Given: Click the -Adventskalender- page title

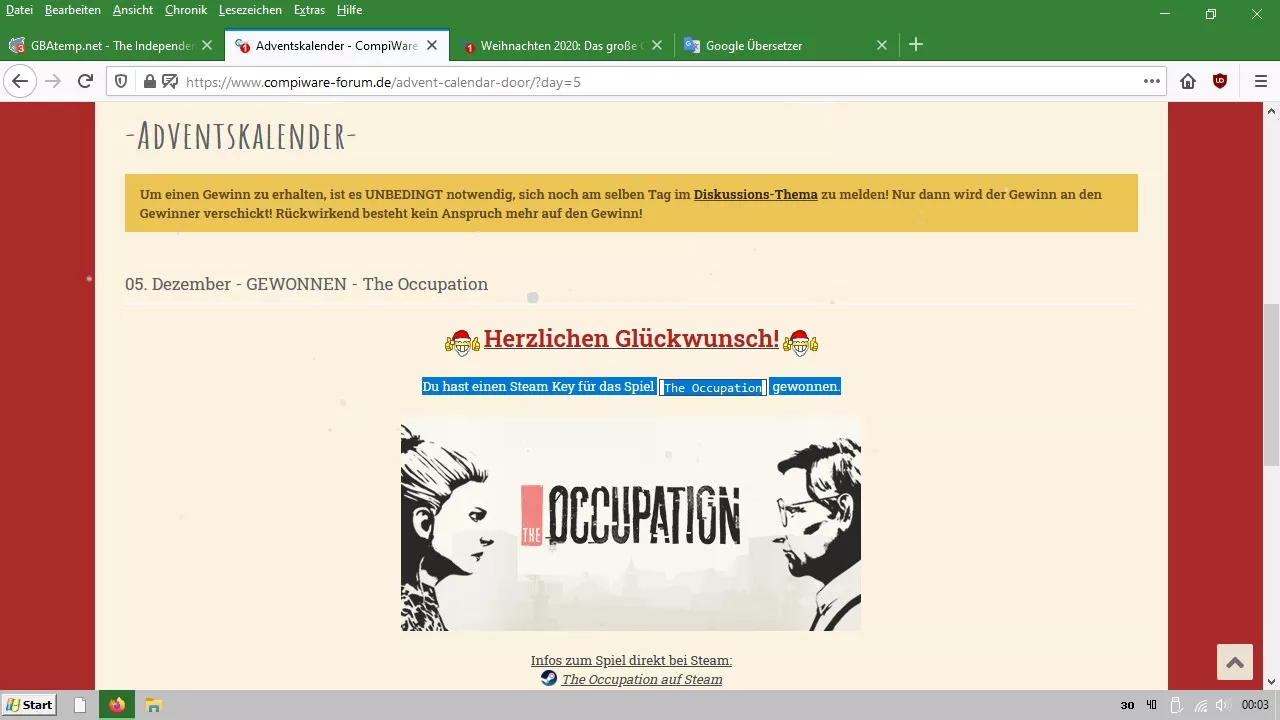Looking at the screenshot, I should pos(241,136).
